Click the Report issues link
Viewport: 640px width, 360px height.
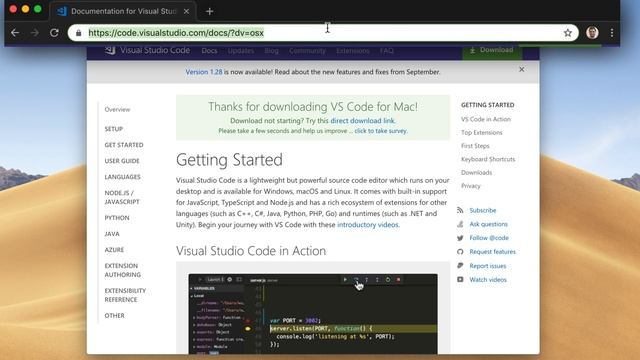click(x=487, y=266)
